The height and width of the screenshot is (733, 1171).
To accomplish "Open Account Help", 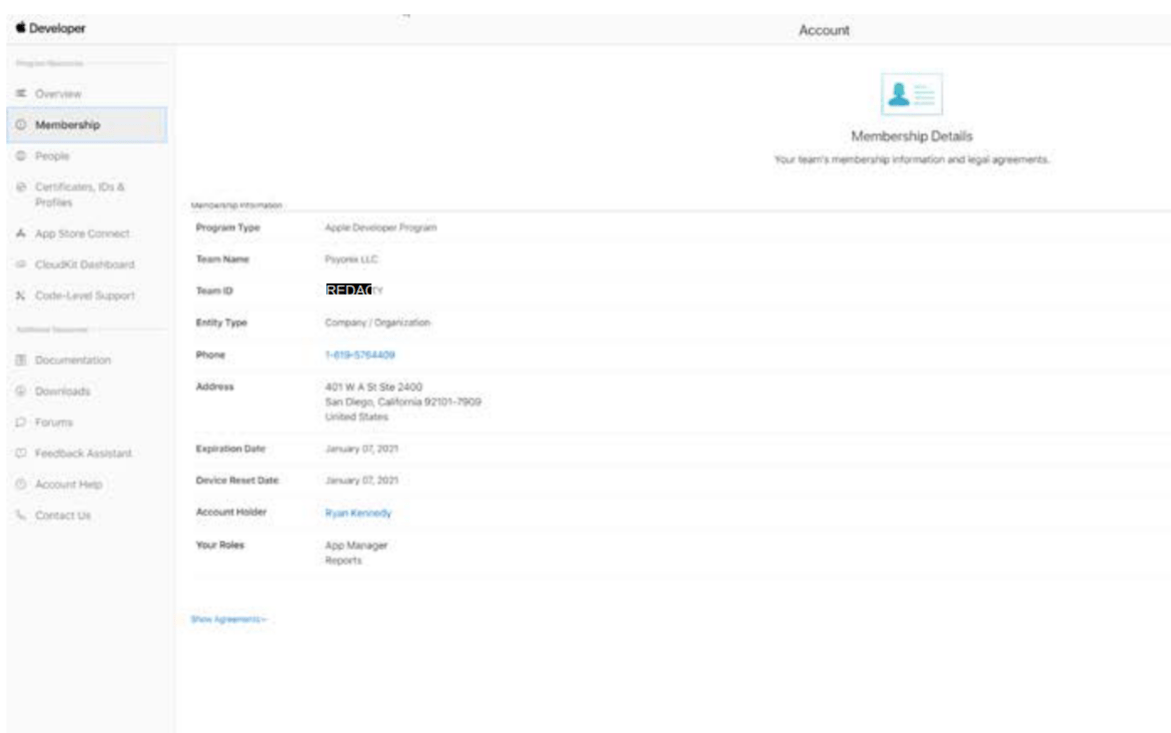I will pyautogui.click(x=69, y=484).
